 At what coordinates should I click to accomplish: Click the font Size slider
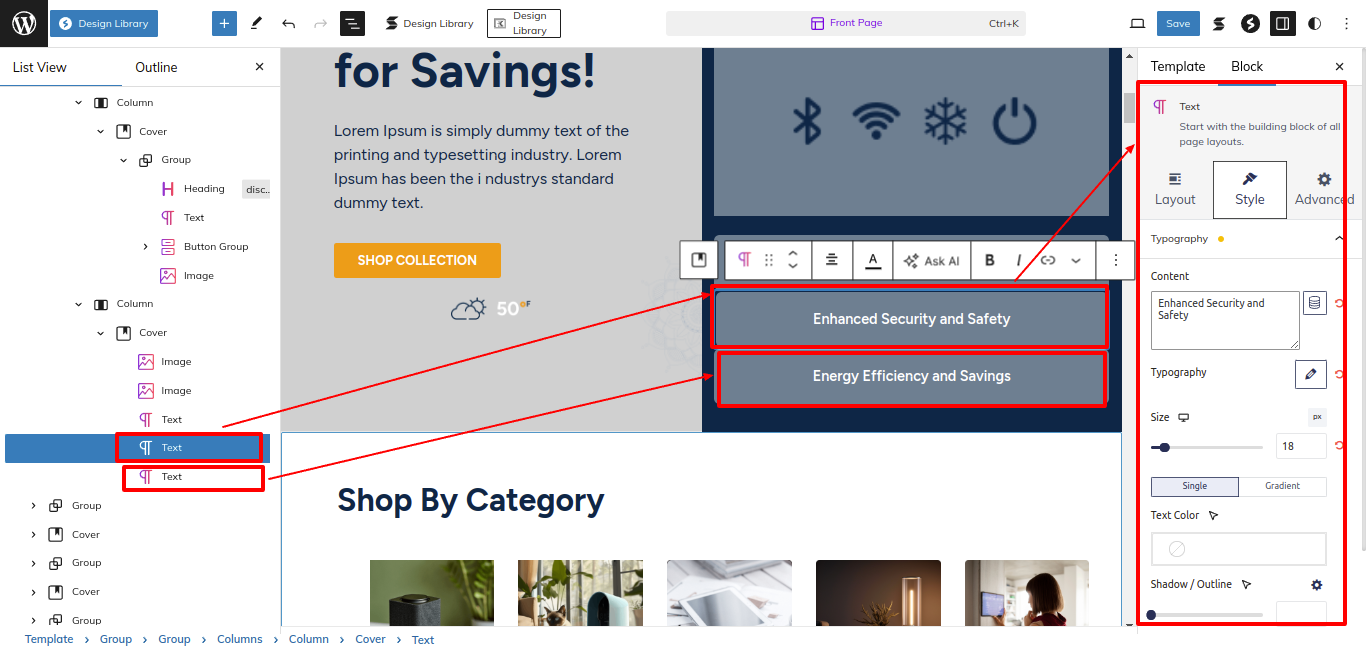(1207, 447)
